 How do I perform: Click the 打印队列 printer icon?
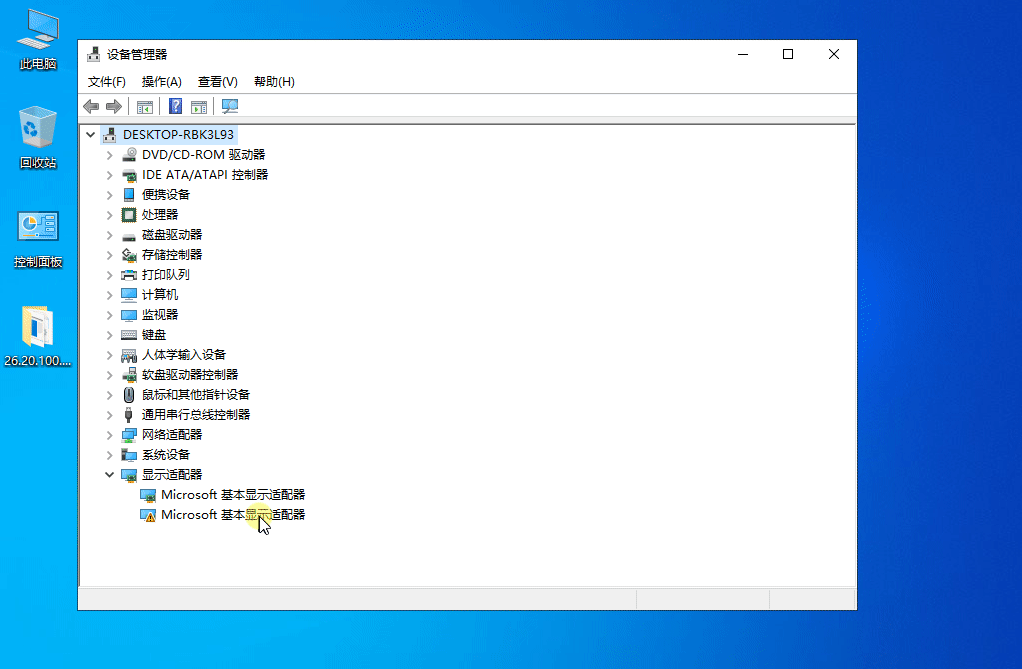click(x=129, y=275)
